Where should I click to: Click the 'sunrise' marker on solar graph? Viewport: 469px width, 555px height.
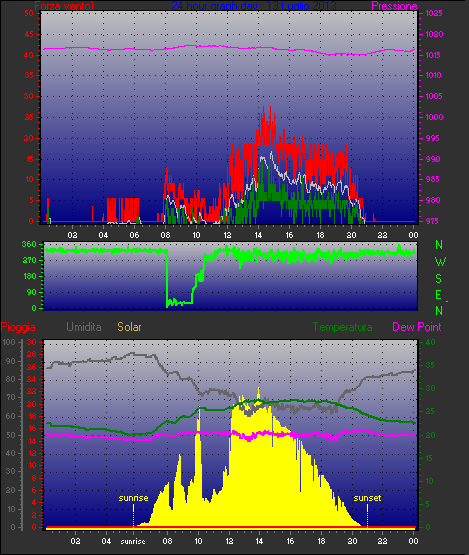[x=133, y=498]
